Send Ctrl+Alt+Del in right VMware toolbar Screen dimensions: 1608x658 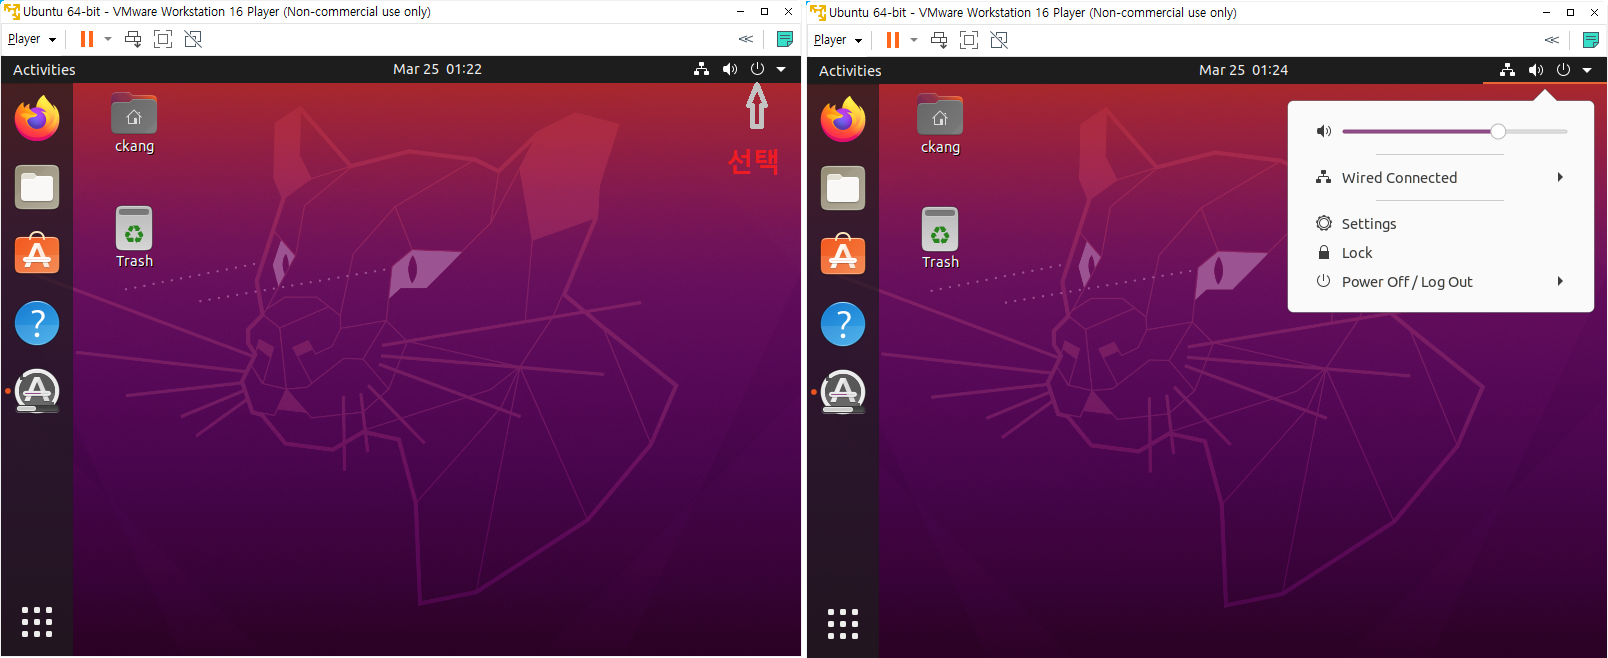coord(939,40)
